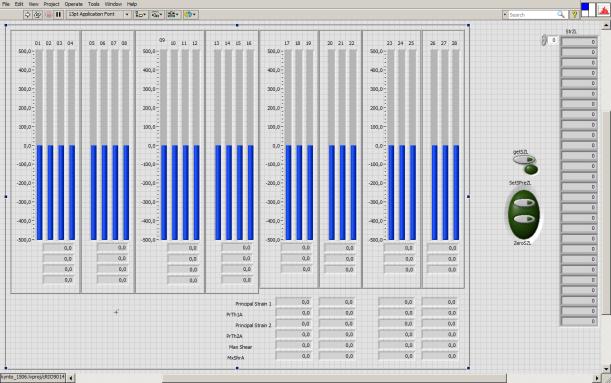Open the Reorder toolbar button

point(191,15)
